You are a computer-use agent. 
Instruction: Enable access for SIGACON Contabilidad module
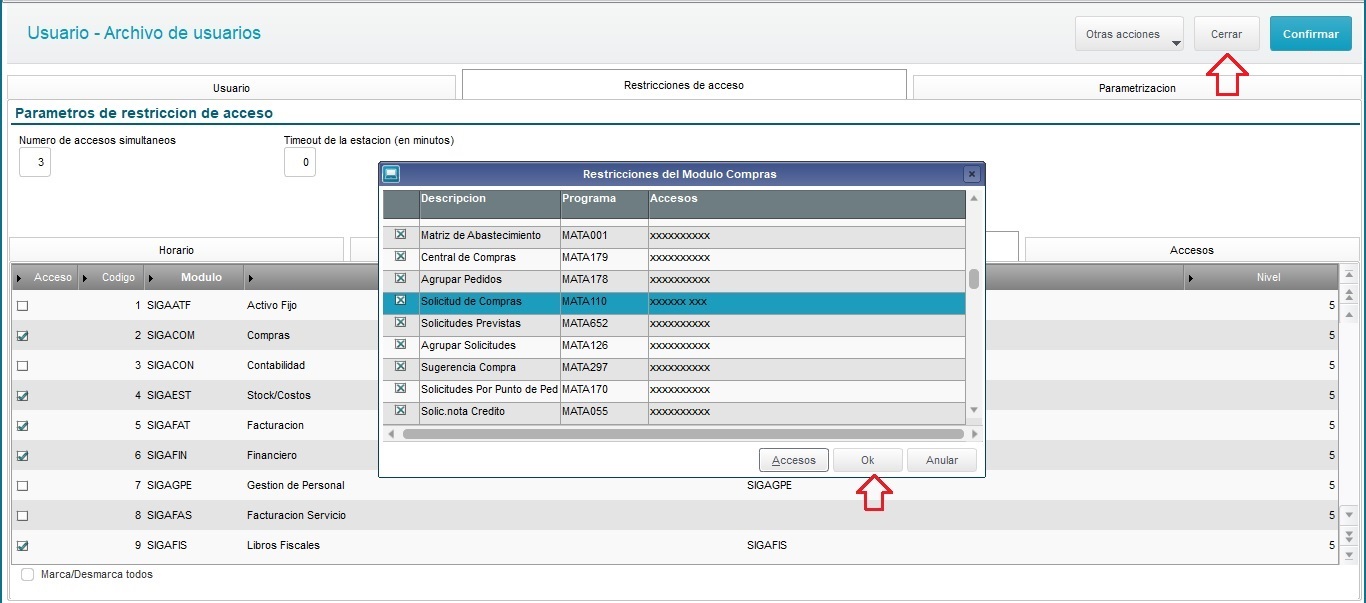(x=22, y=365)
